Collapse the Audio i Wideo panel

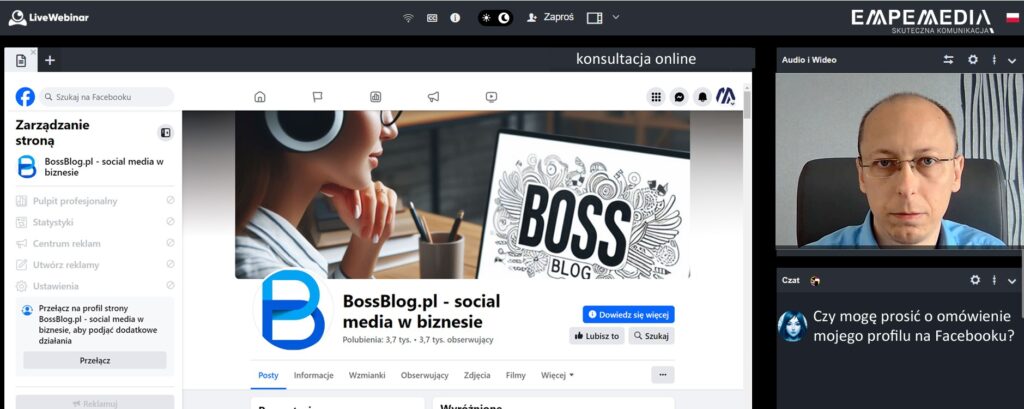1012,60
